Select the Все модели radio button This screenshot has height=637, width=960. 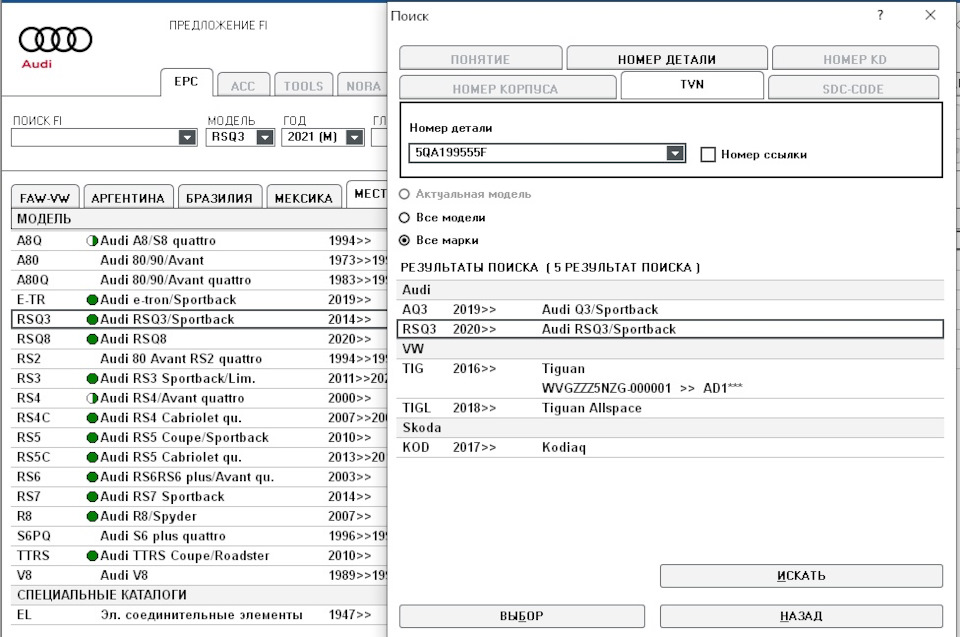pos(404,217)
